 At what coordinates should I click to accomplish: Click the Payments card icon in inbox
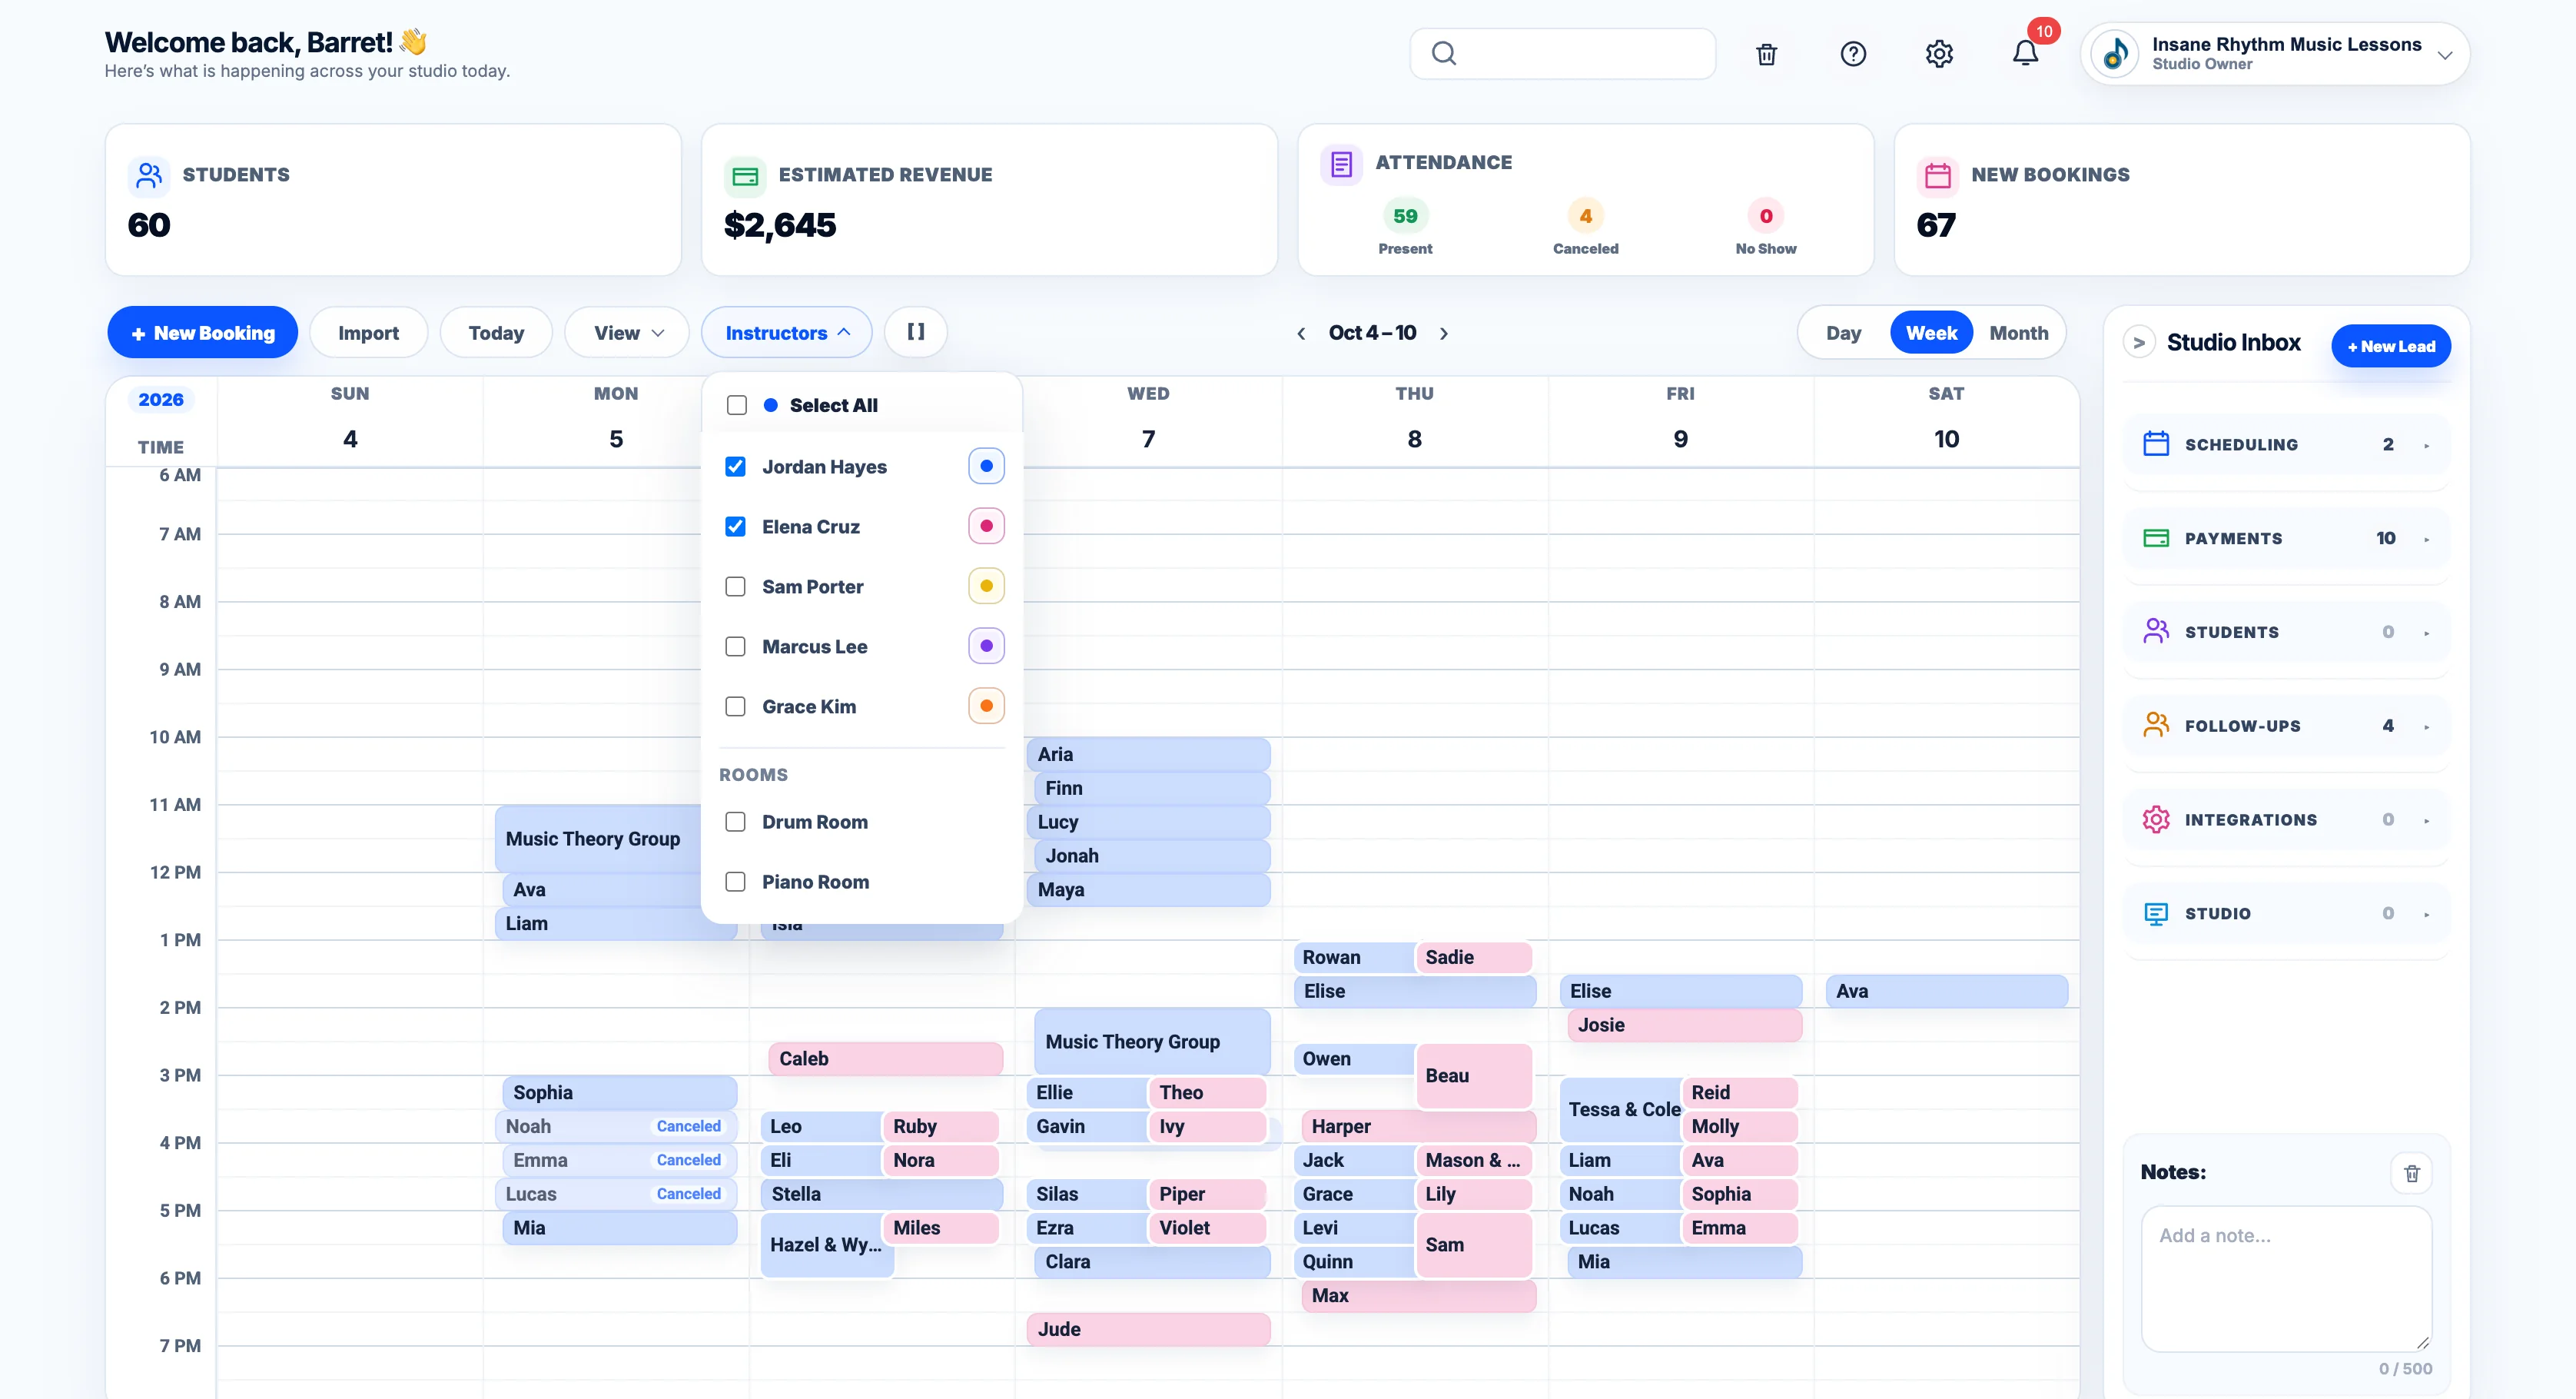click(x=2156, y=538)
